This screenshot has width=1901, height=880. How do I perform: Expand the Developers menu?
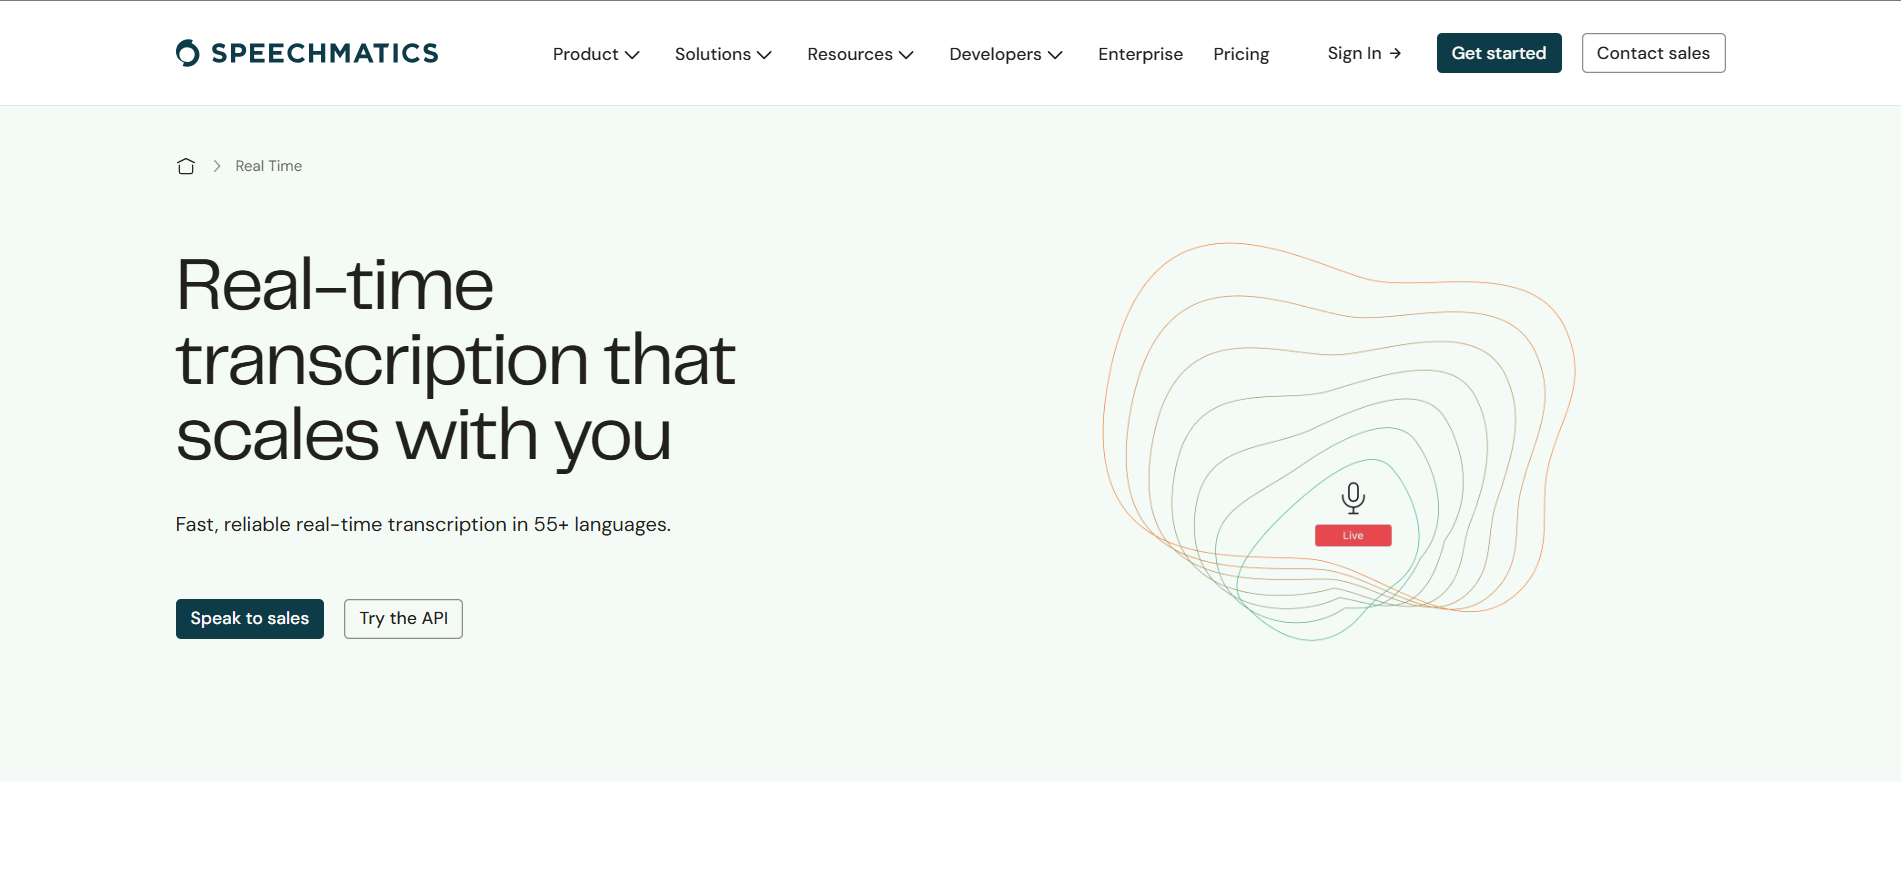tap(1006, 54)
